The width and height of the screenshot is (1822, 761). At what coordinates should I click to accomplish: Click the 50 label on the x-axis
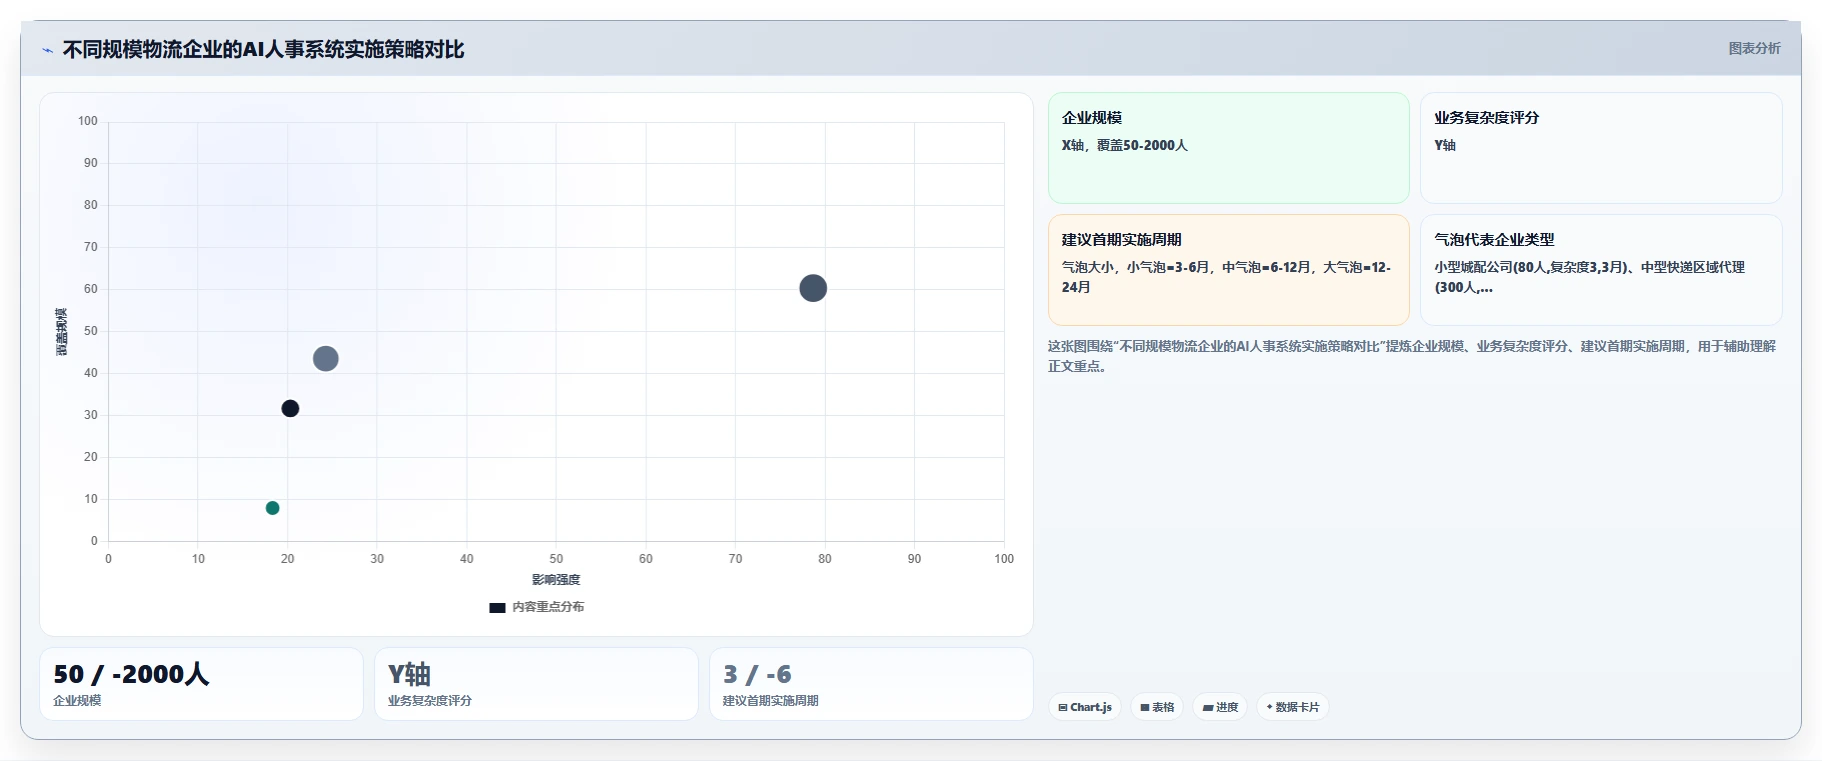pyautogui.click(x=556, y=559)
